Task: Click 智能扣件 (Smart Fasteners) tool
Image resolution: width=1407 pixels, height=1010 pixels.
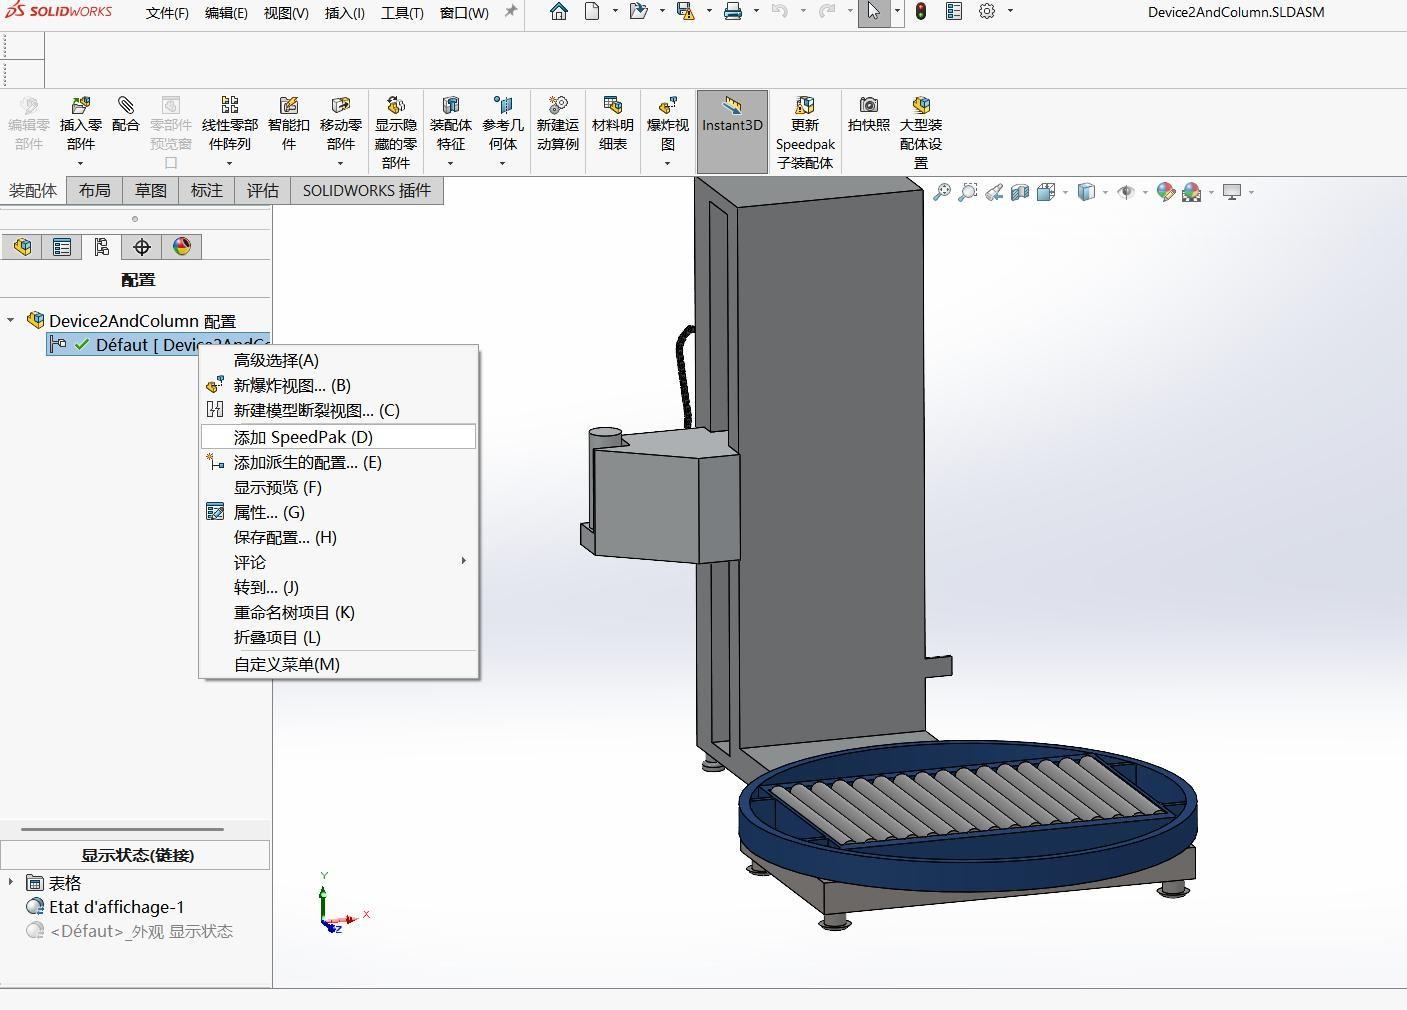Action: [x=289, y=125]
